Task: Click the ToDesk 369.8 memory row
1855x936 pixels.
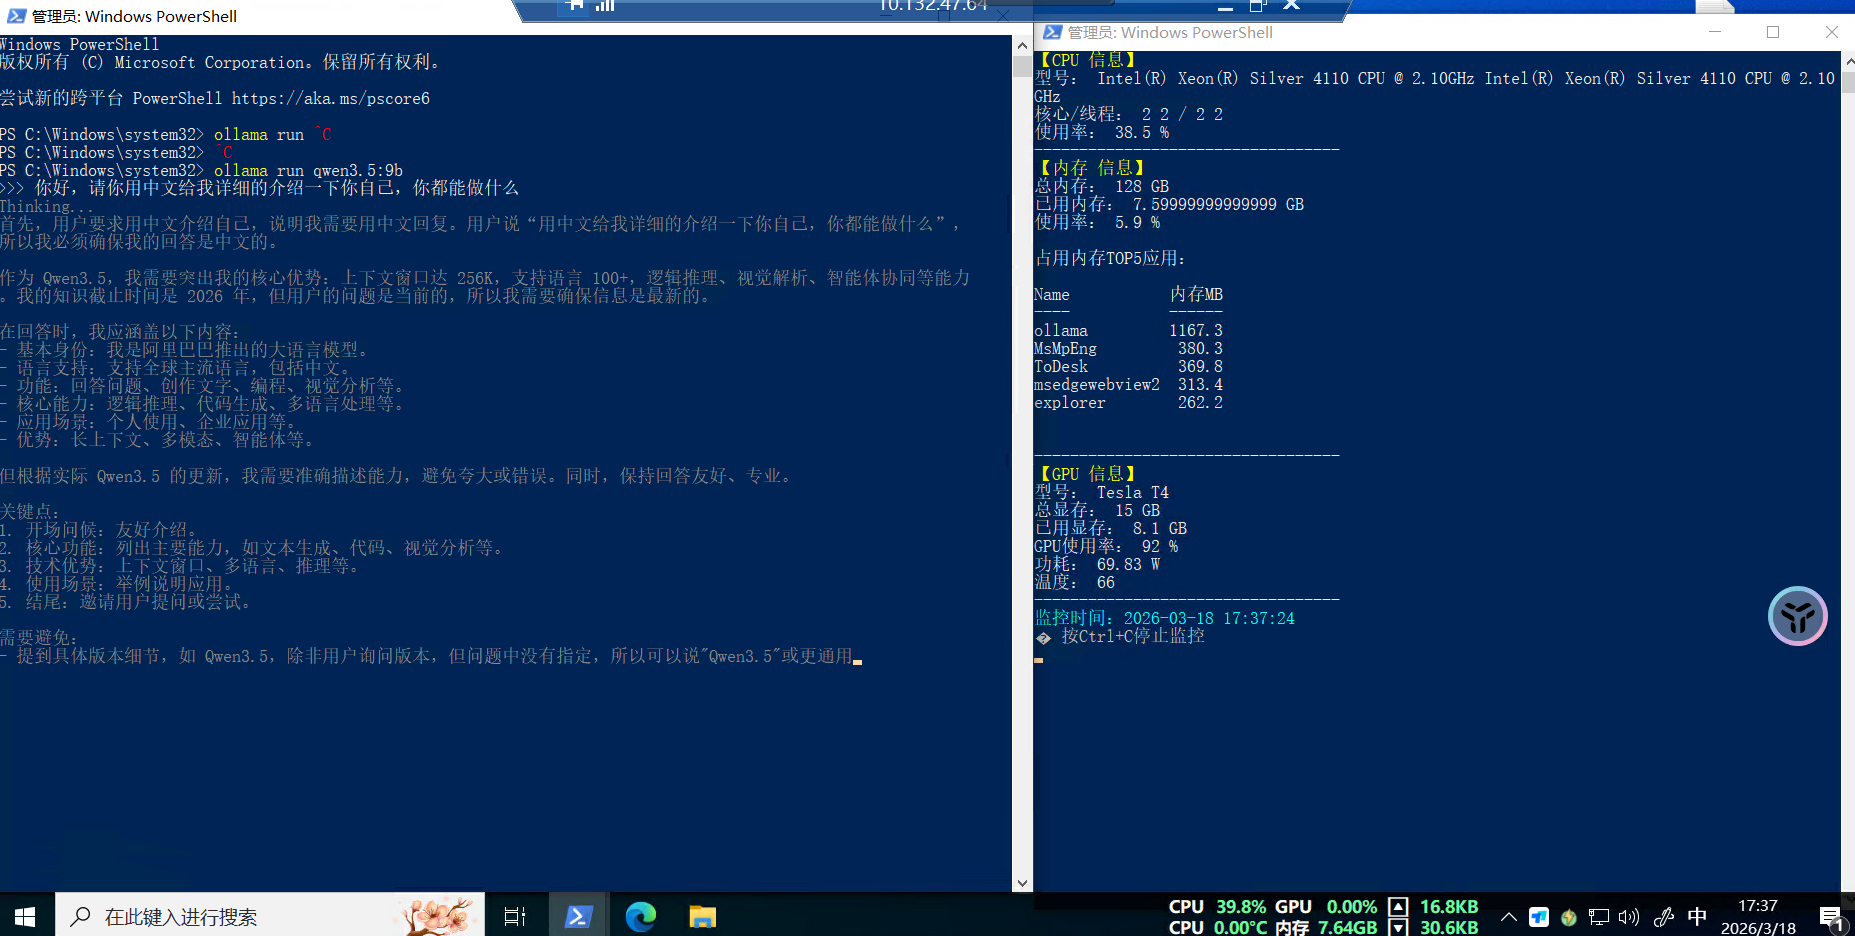Action: [x=1129, y=366]
